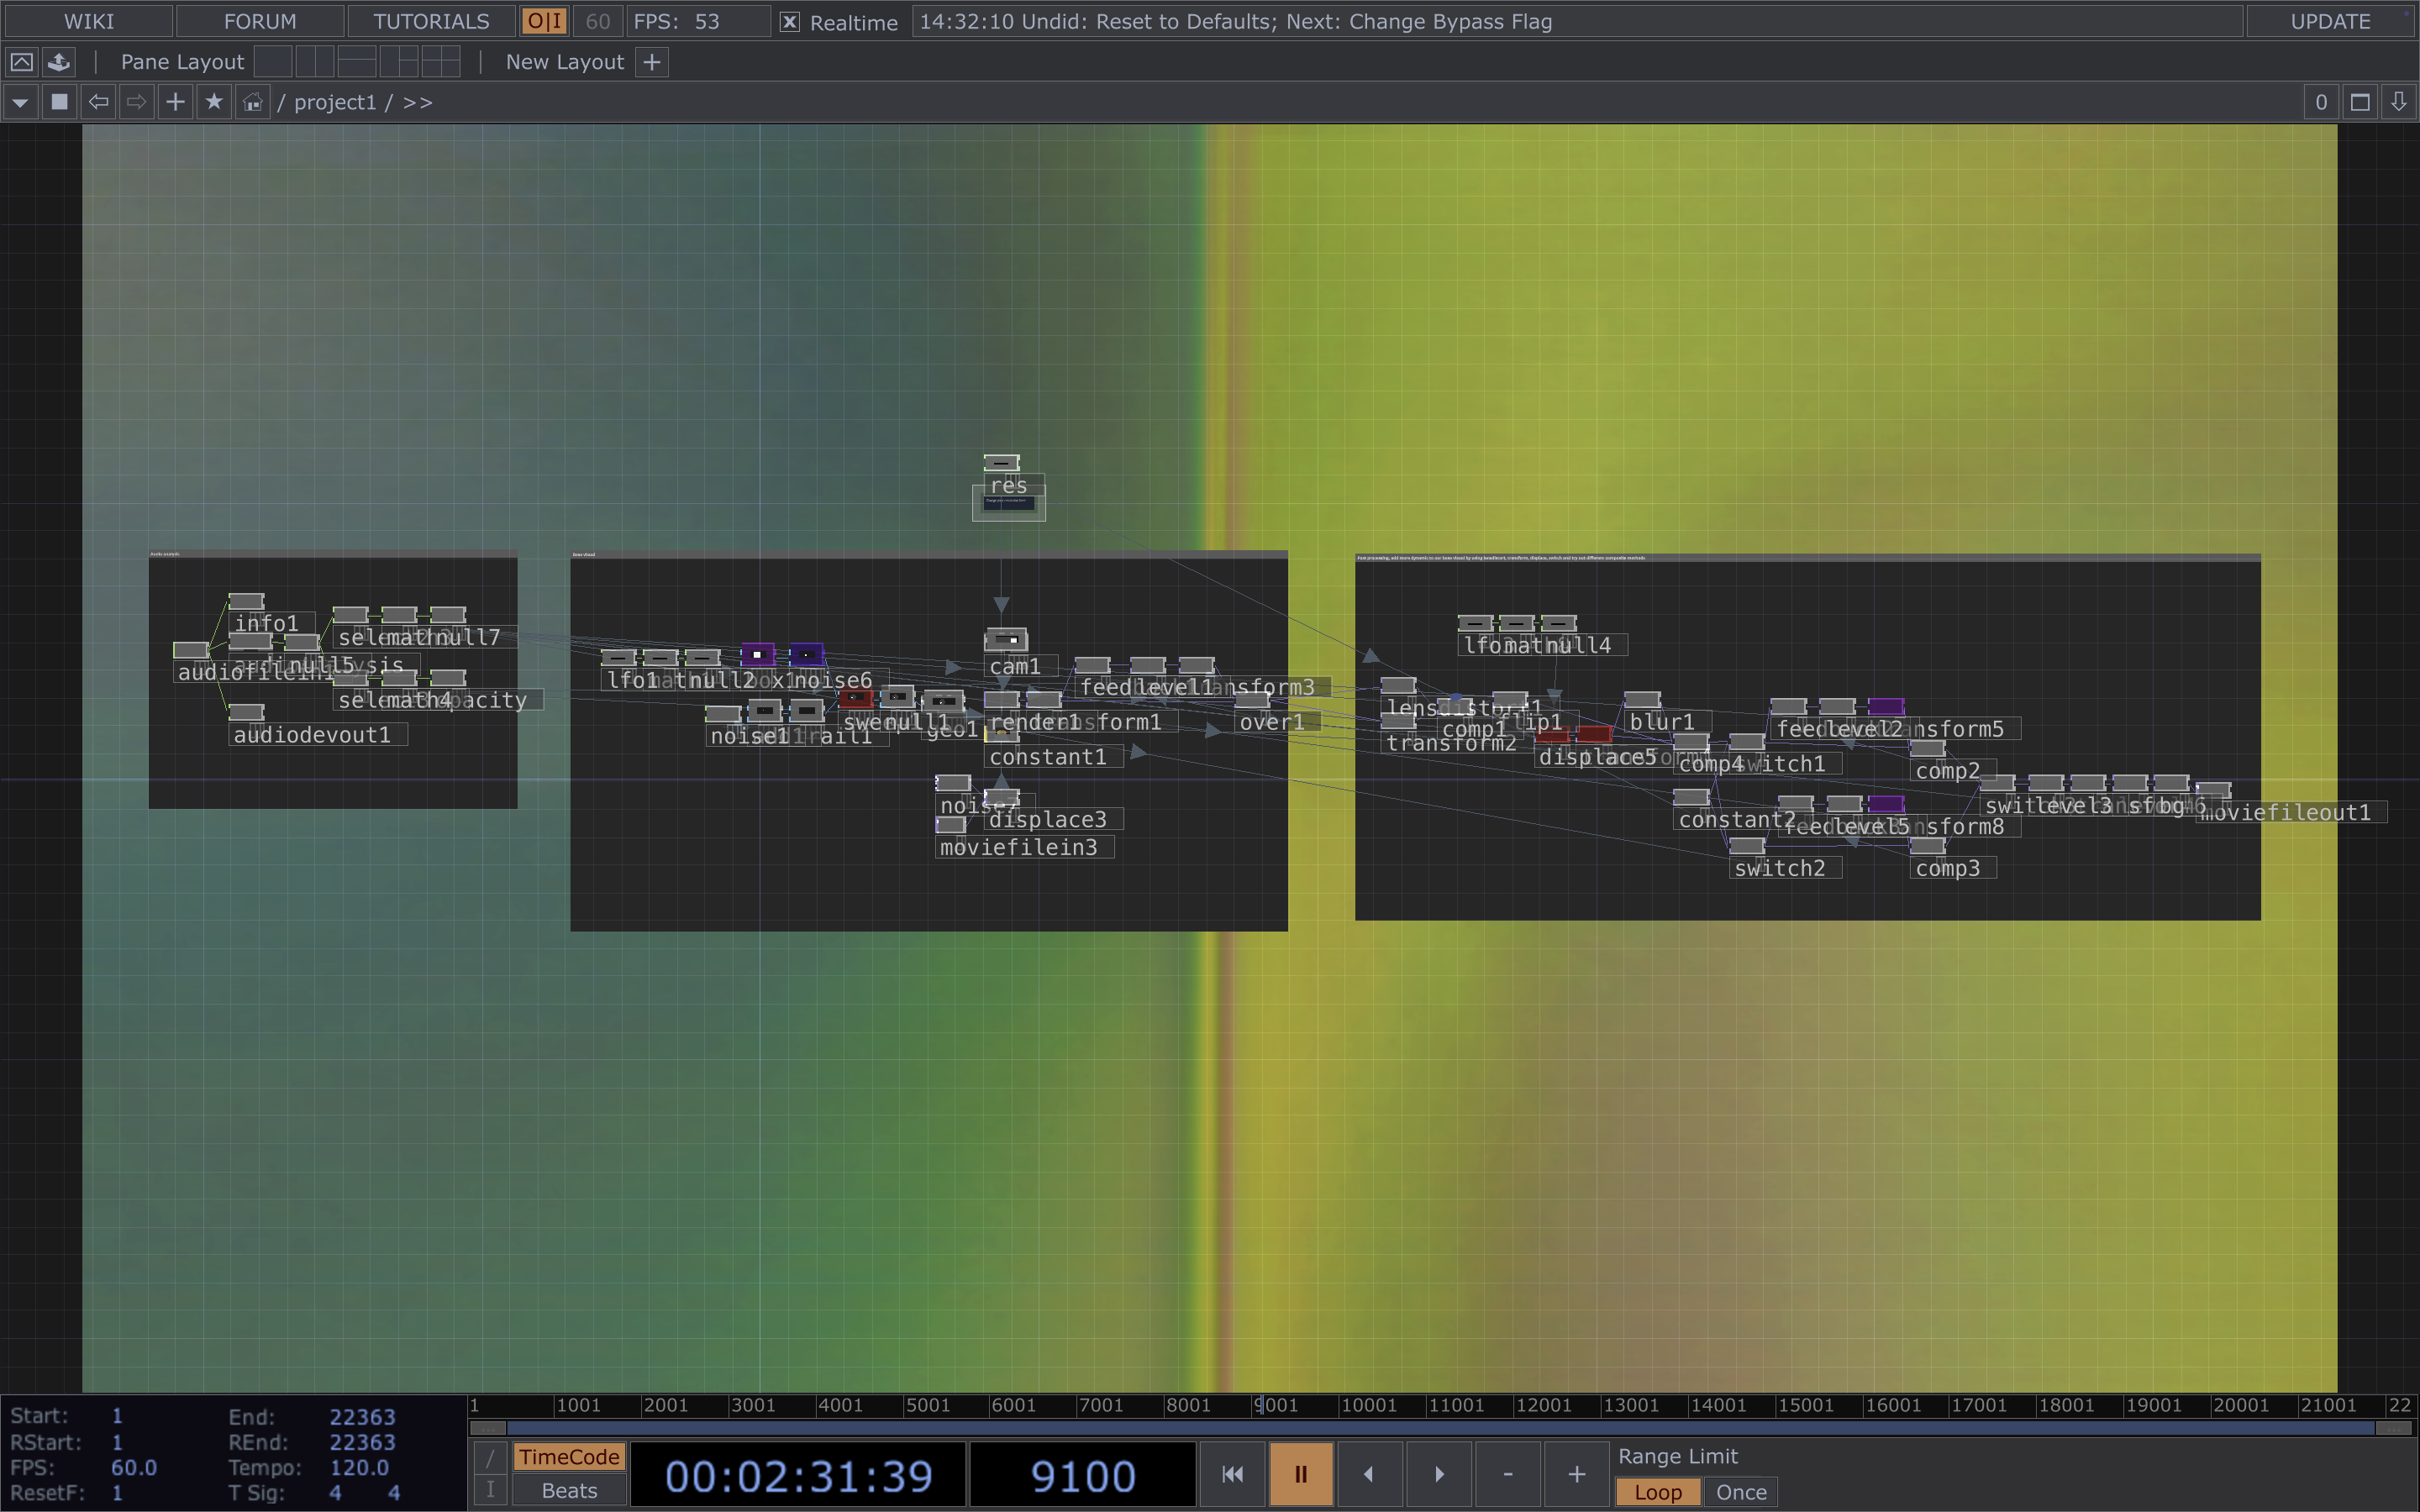Click the bookmark star icon

tap(214, 102)
